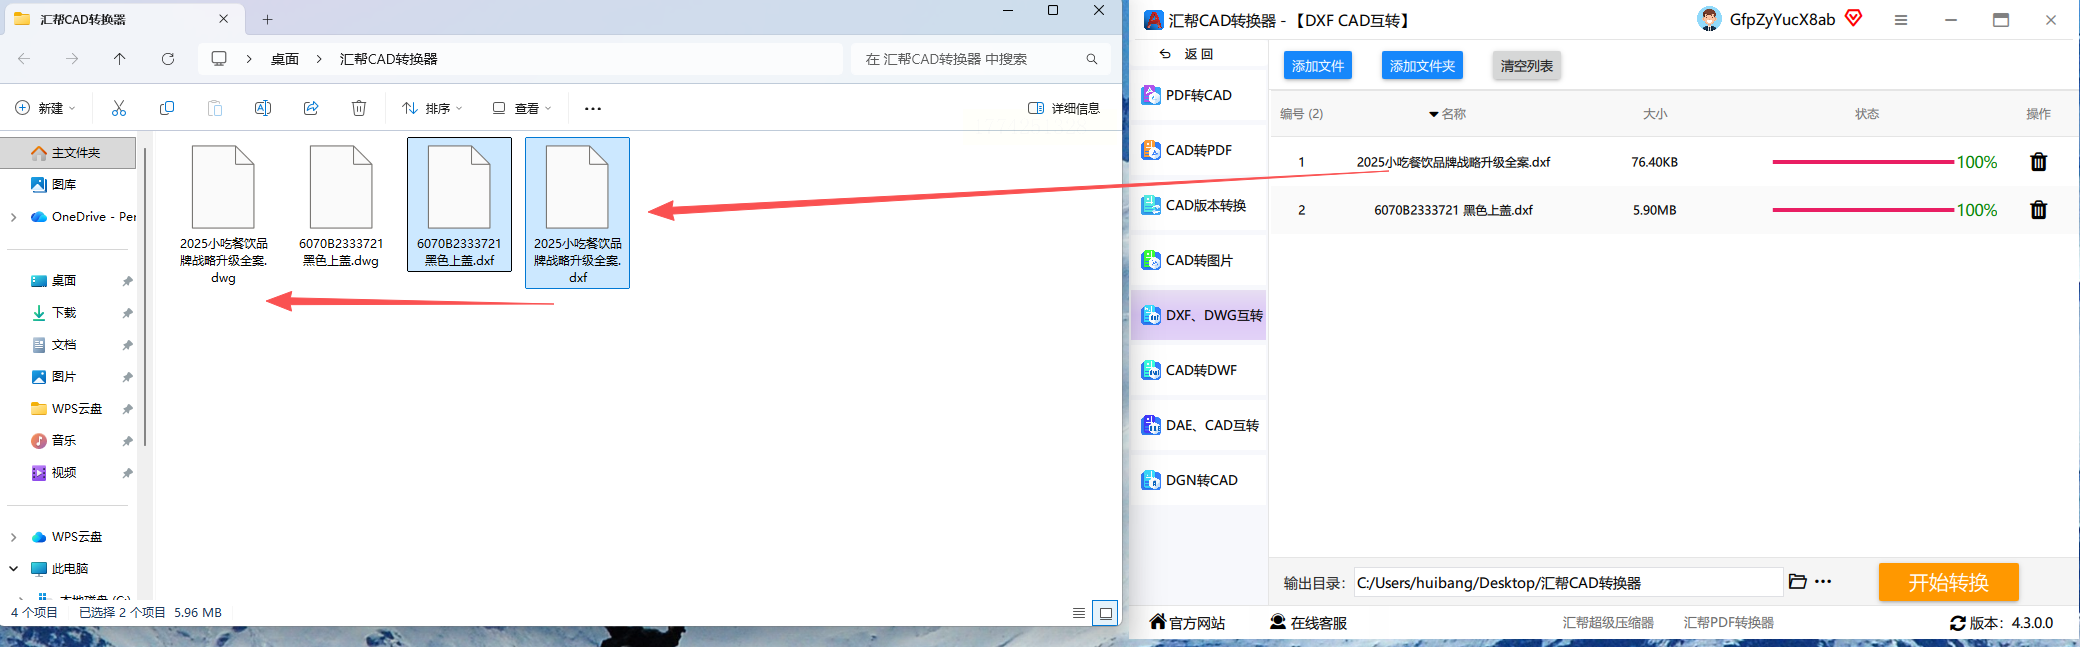Image resolution: width=2080 pixels, height=647 pixels.
Task: Open CAD转PDF in the sidebar
Action: pos(1198,150)
